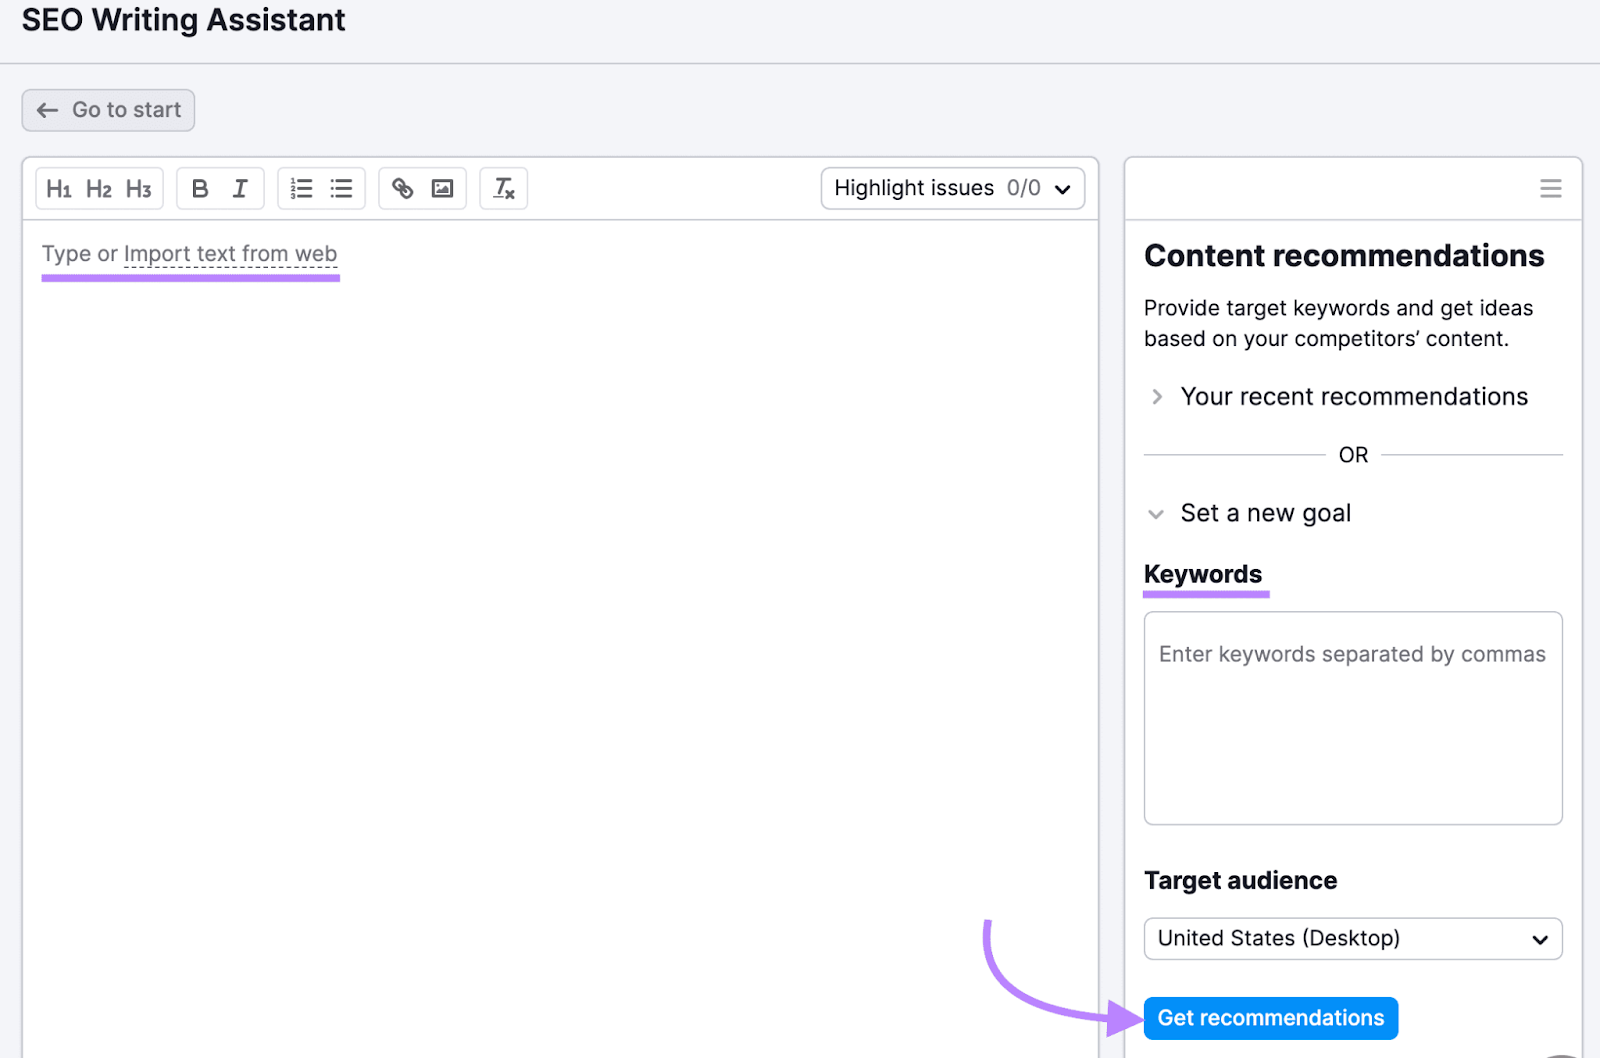Open the Target audience dropdown
Viewport: 1600px width, 1058px height.
[x=1352, y=938]
